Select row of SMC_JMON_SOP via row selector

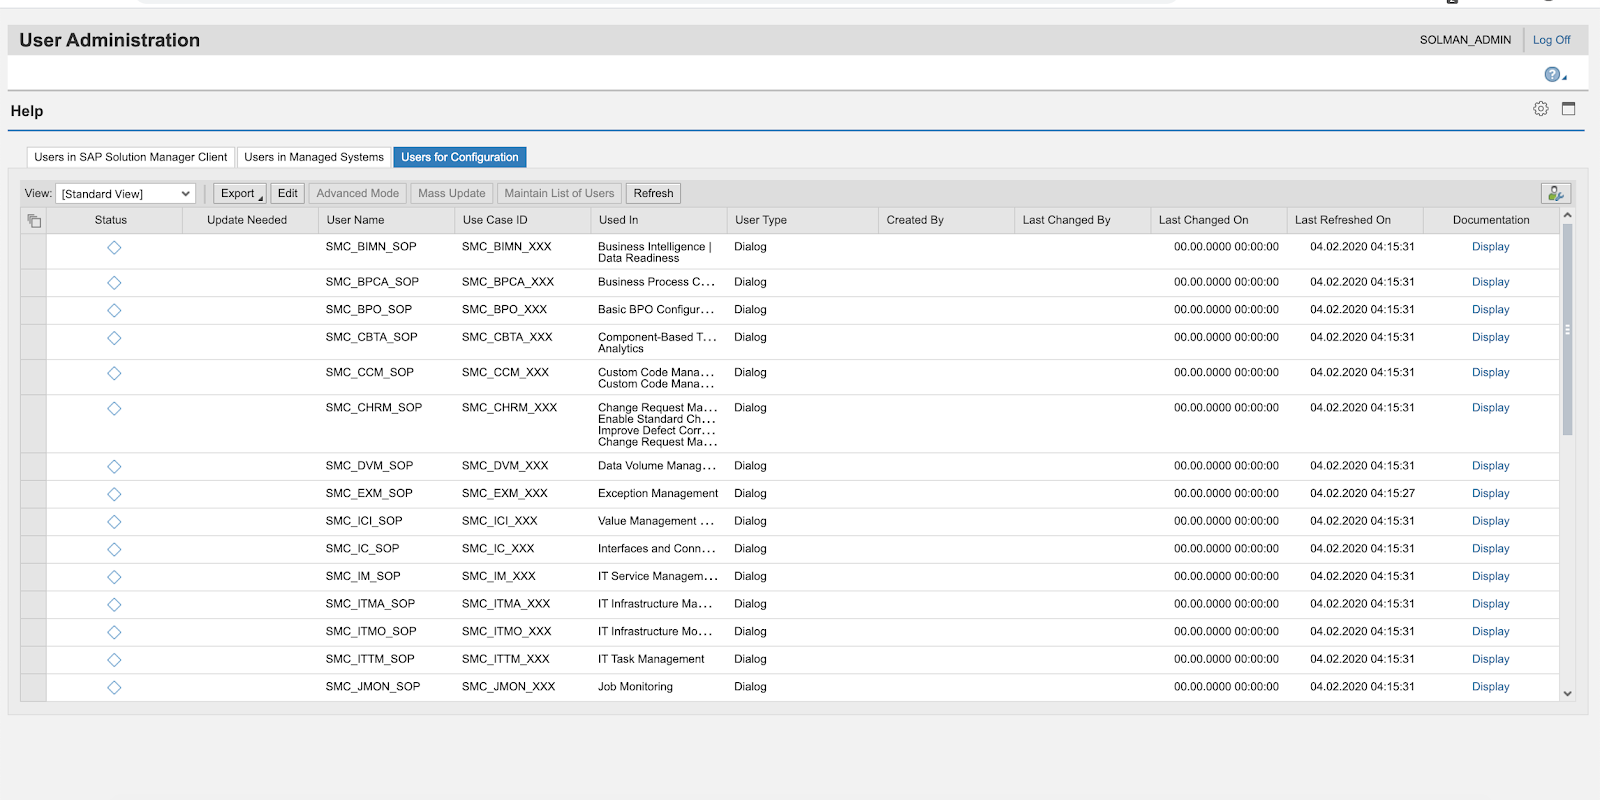pos(33,687)
